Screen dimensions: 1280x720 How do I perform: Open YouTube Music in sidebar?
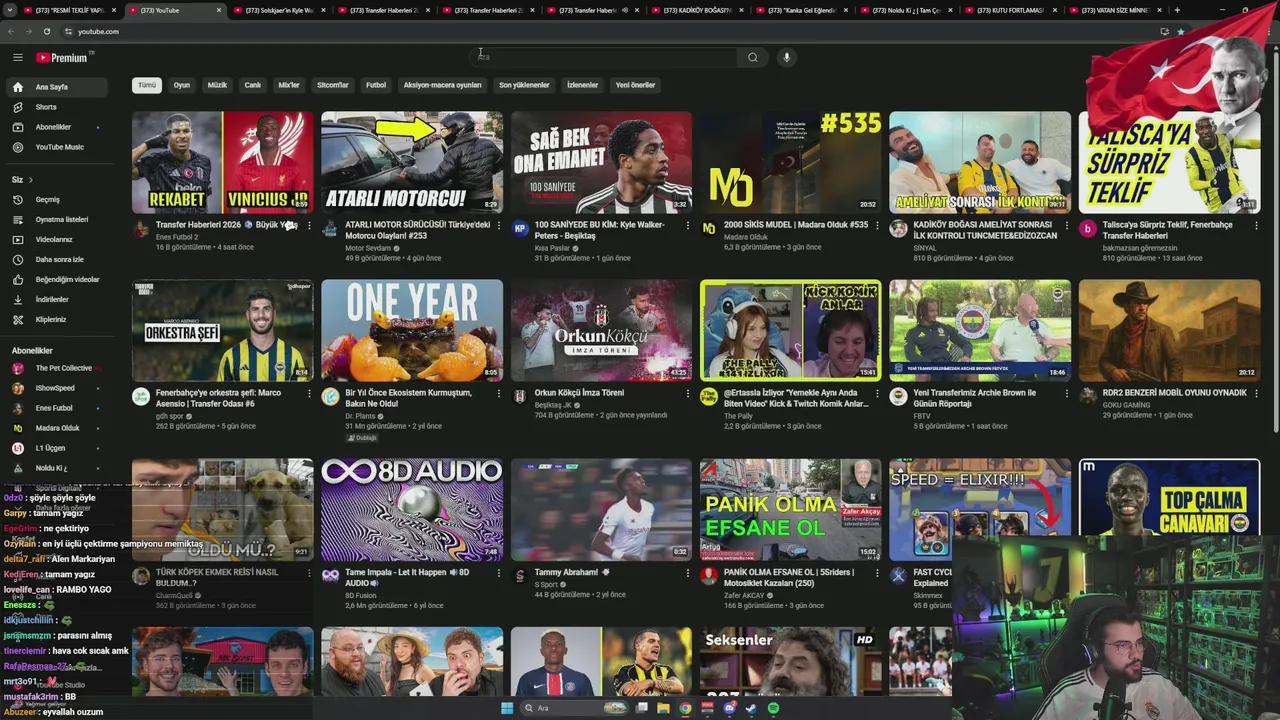tap(59, 147)
